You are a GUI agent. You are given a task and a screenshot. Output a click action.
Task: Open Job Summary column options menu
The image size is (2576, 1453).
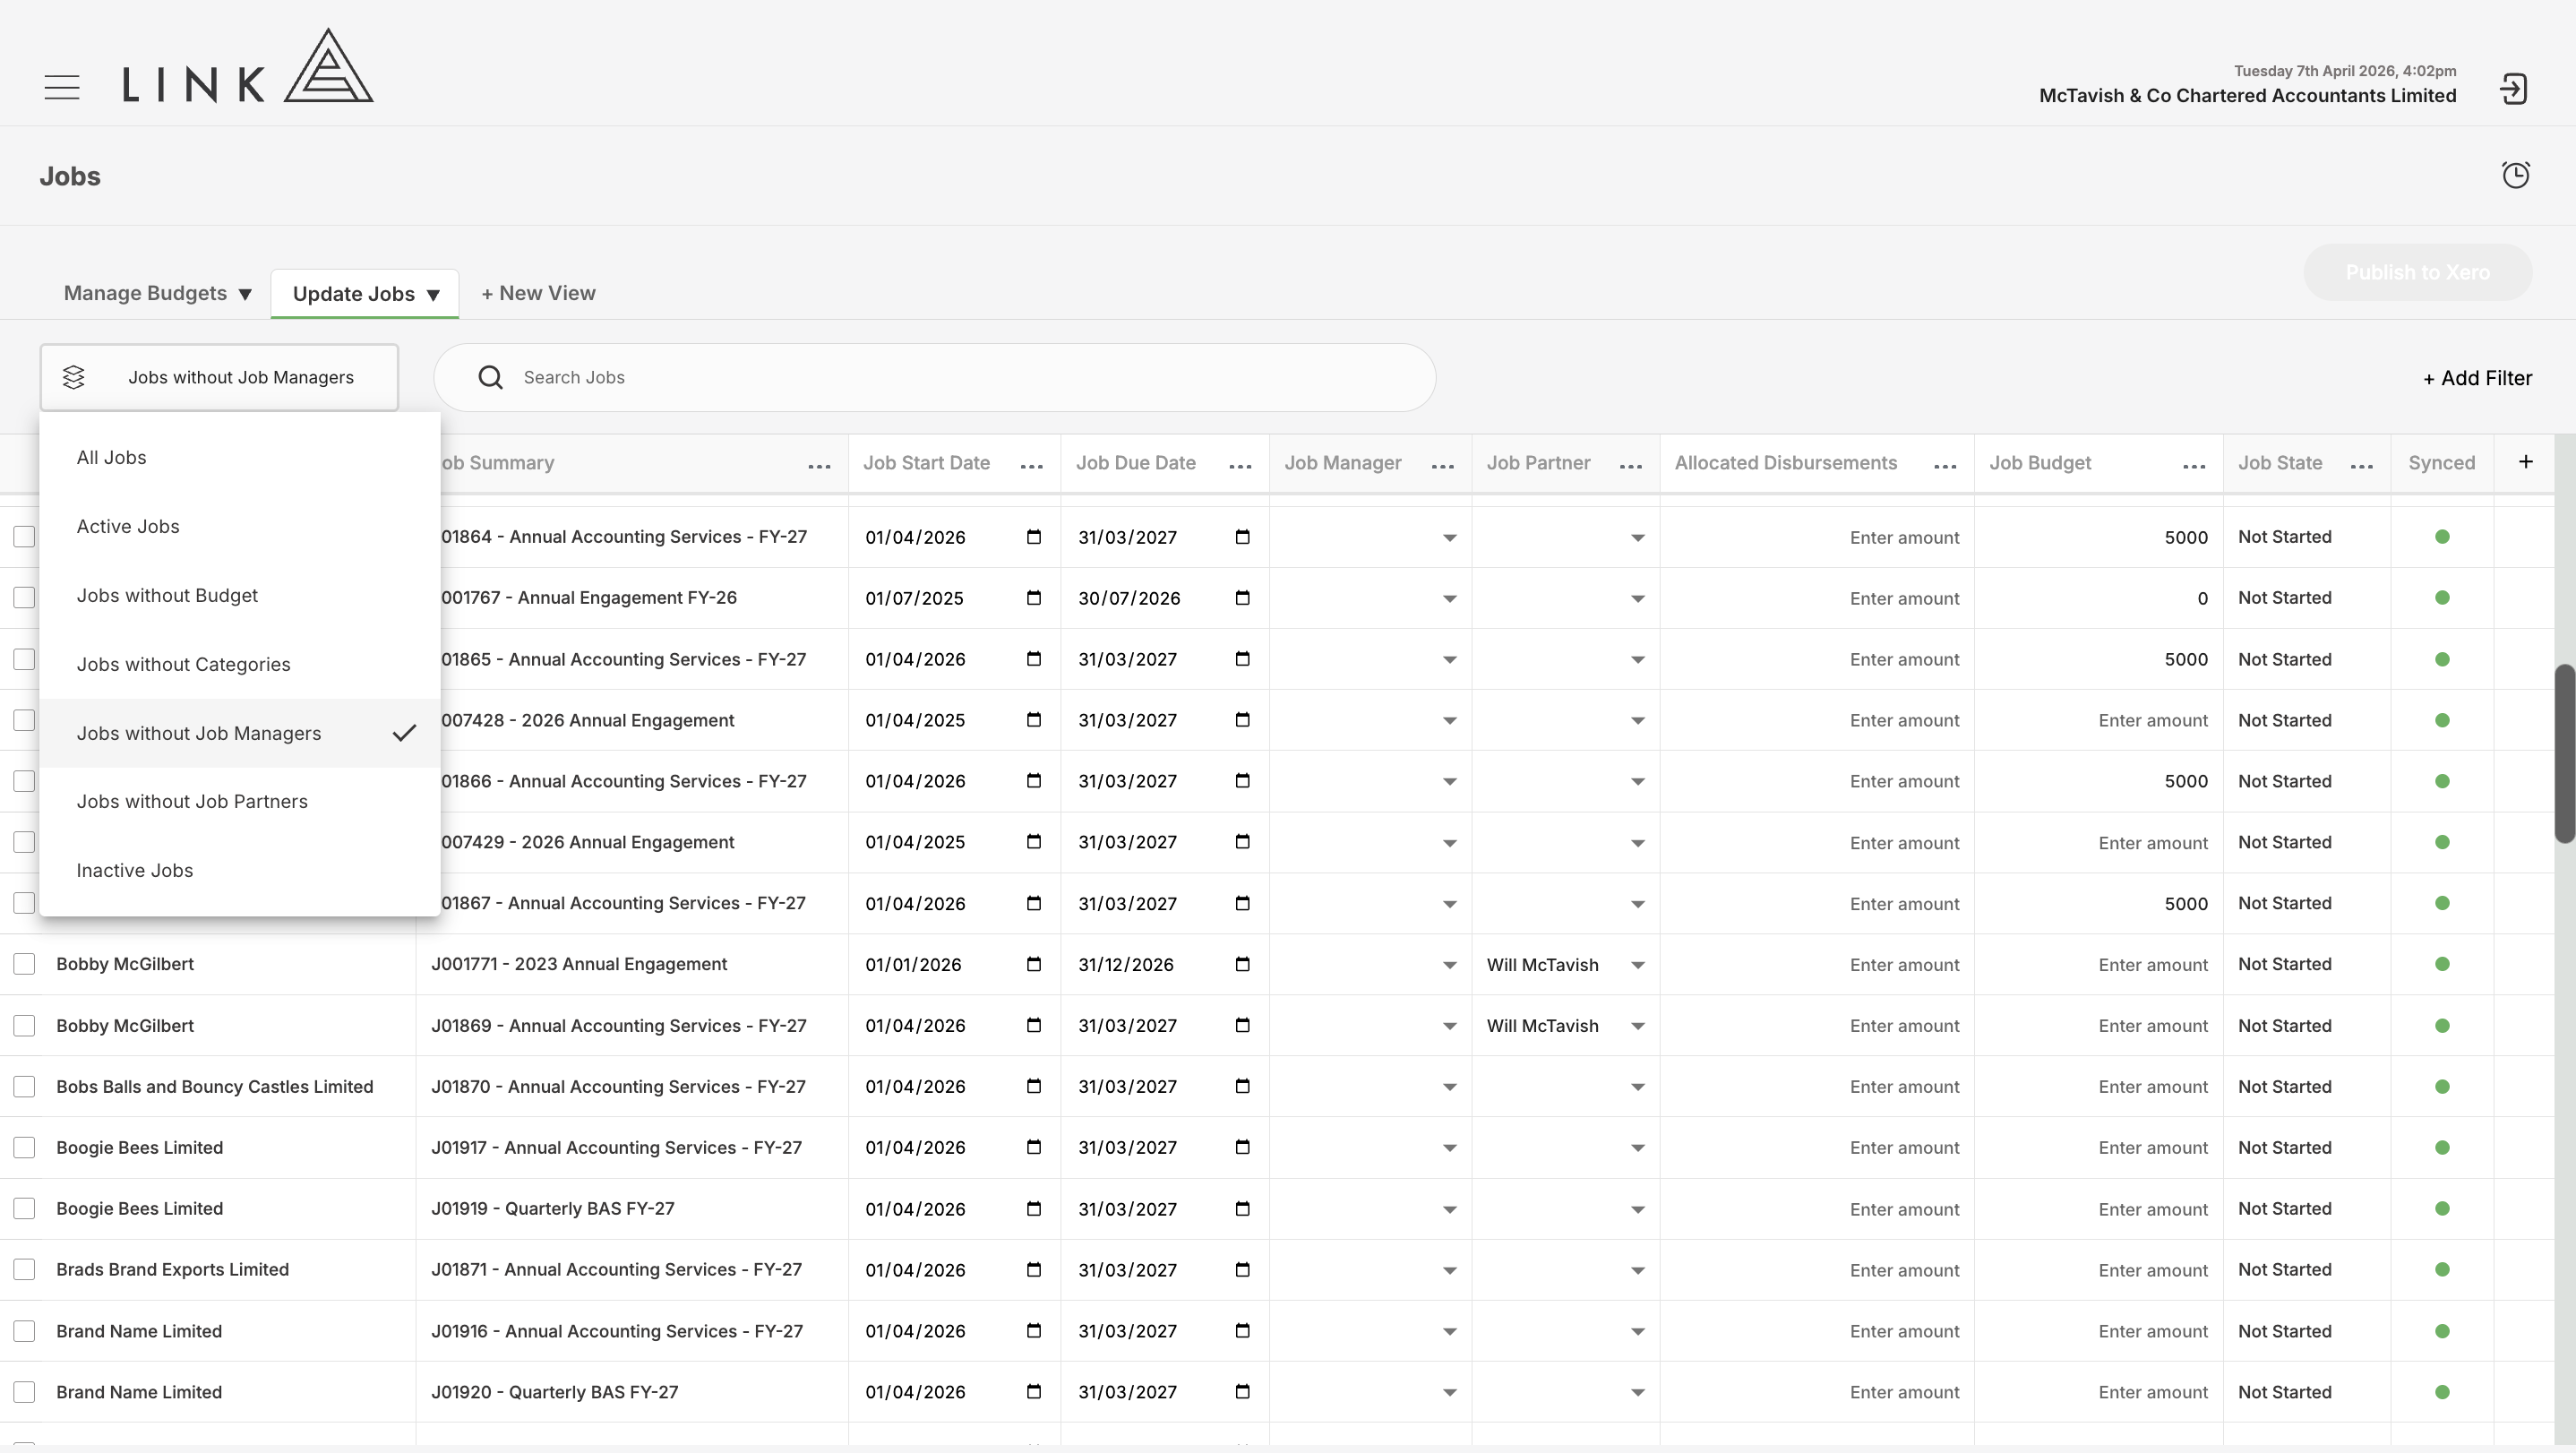click(x=819, y=466)
